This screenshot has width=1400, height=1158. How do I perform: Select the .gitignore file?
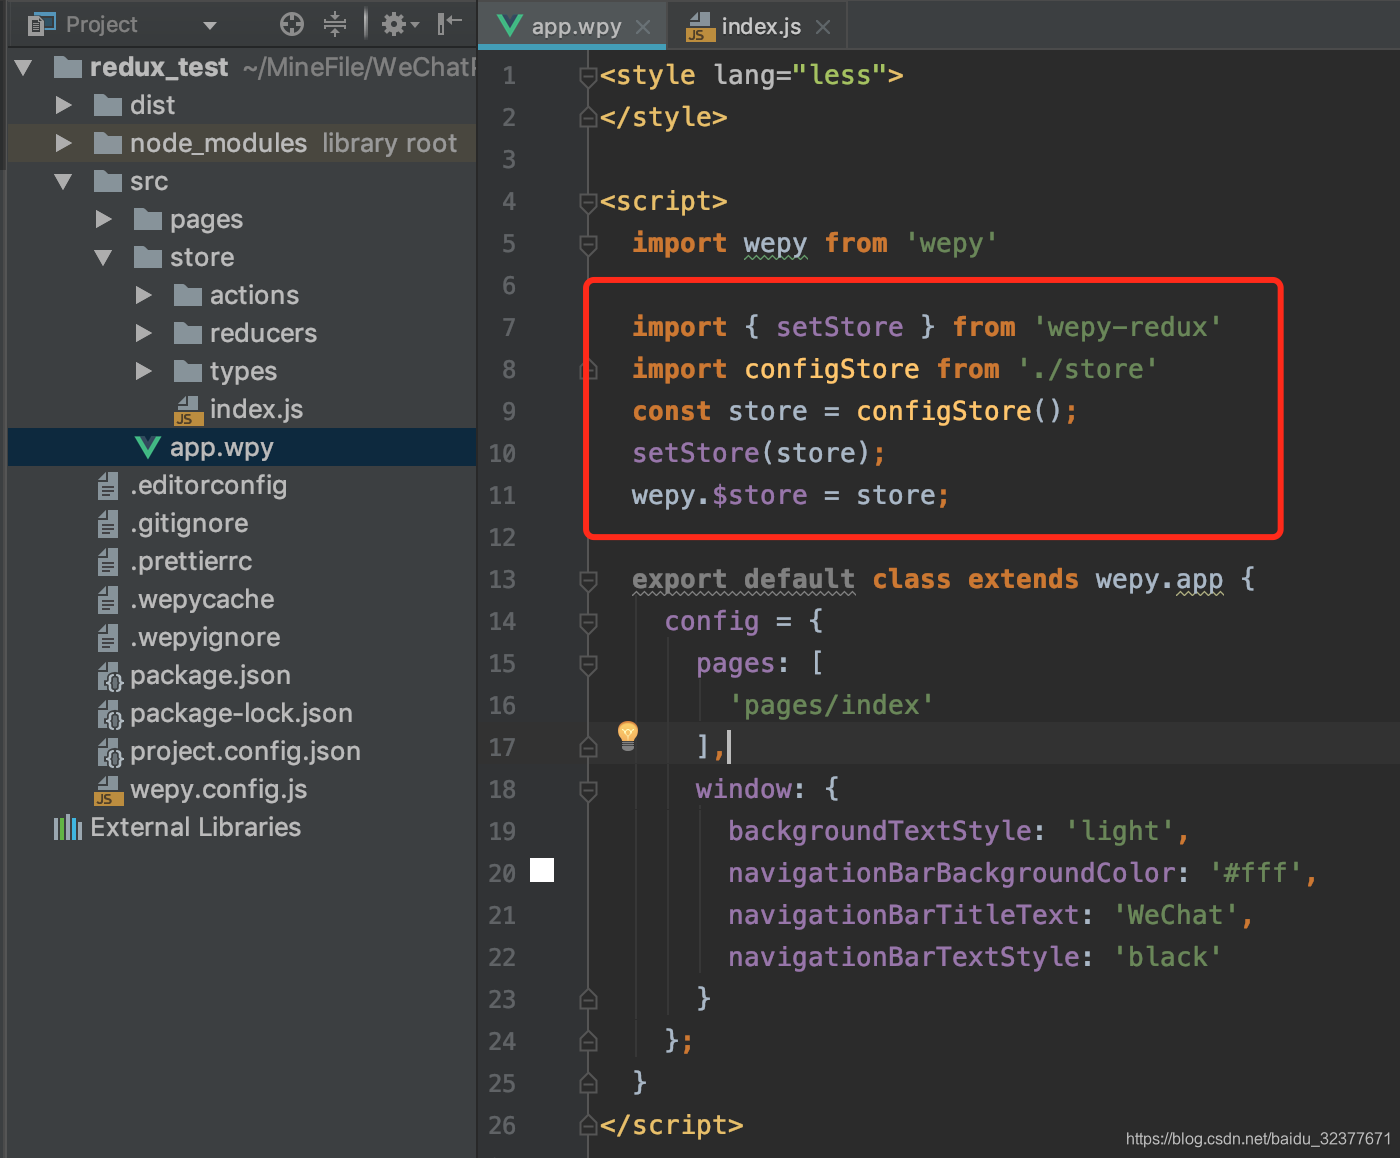coord(189,523)
